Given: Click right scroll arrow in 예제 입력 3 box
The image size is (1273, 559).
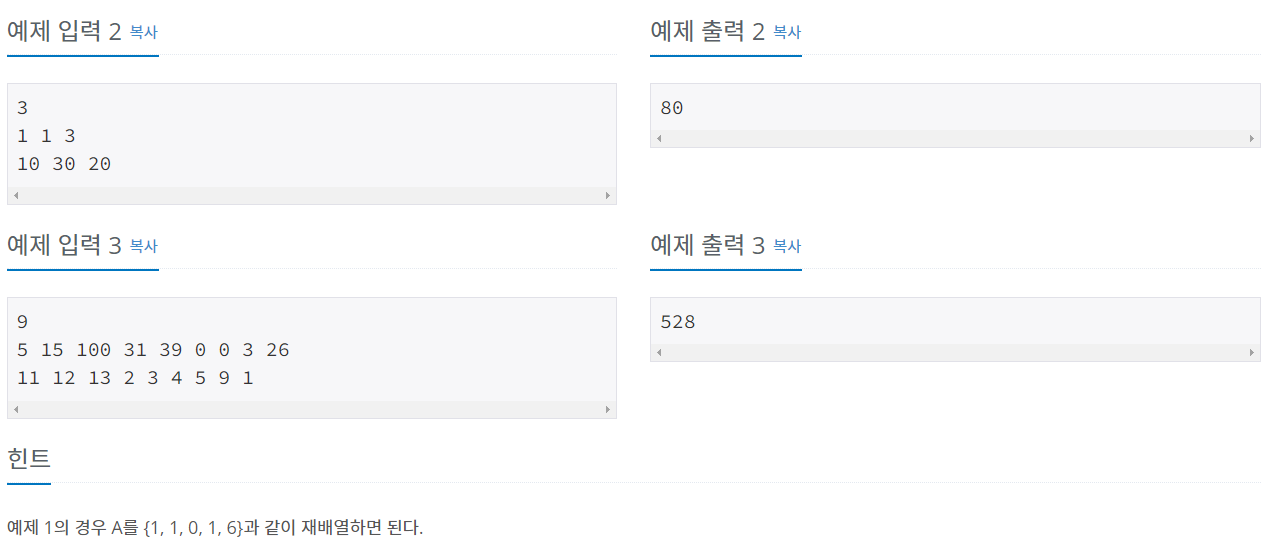Looking at the screenshot, I should pyautogui.click(x=608, y=409).
